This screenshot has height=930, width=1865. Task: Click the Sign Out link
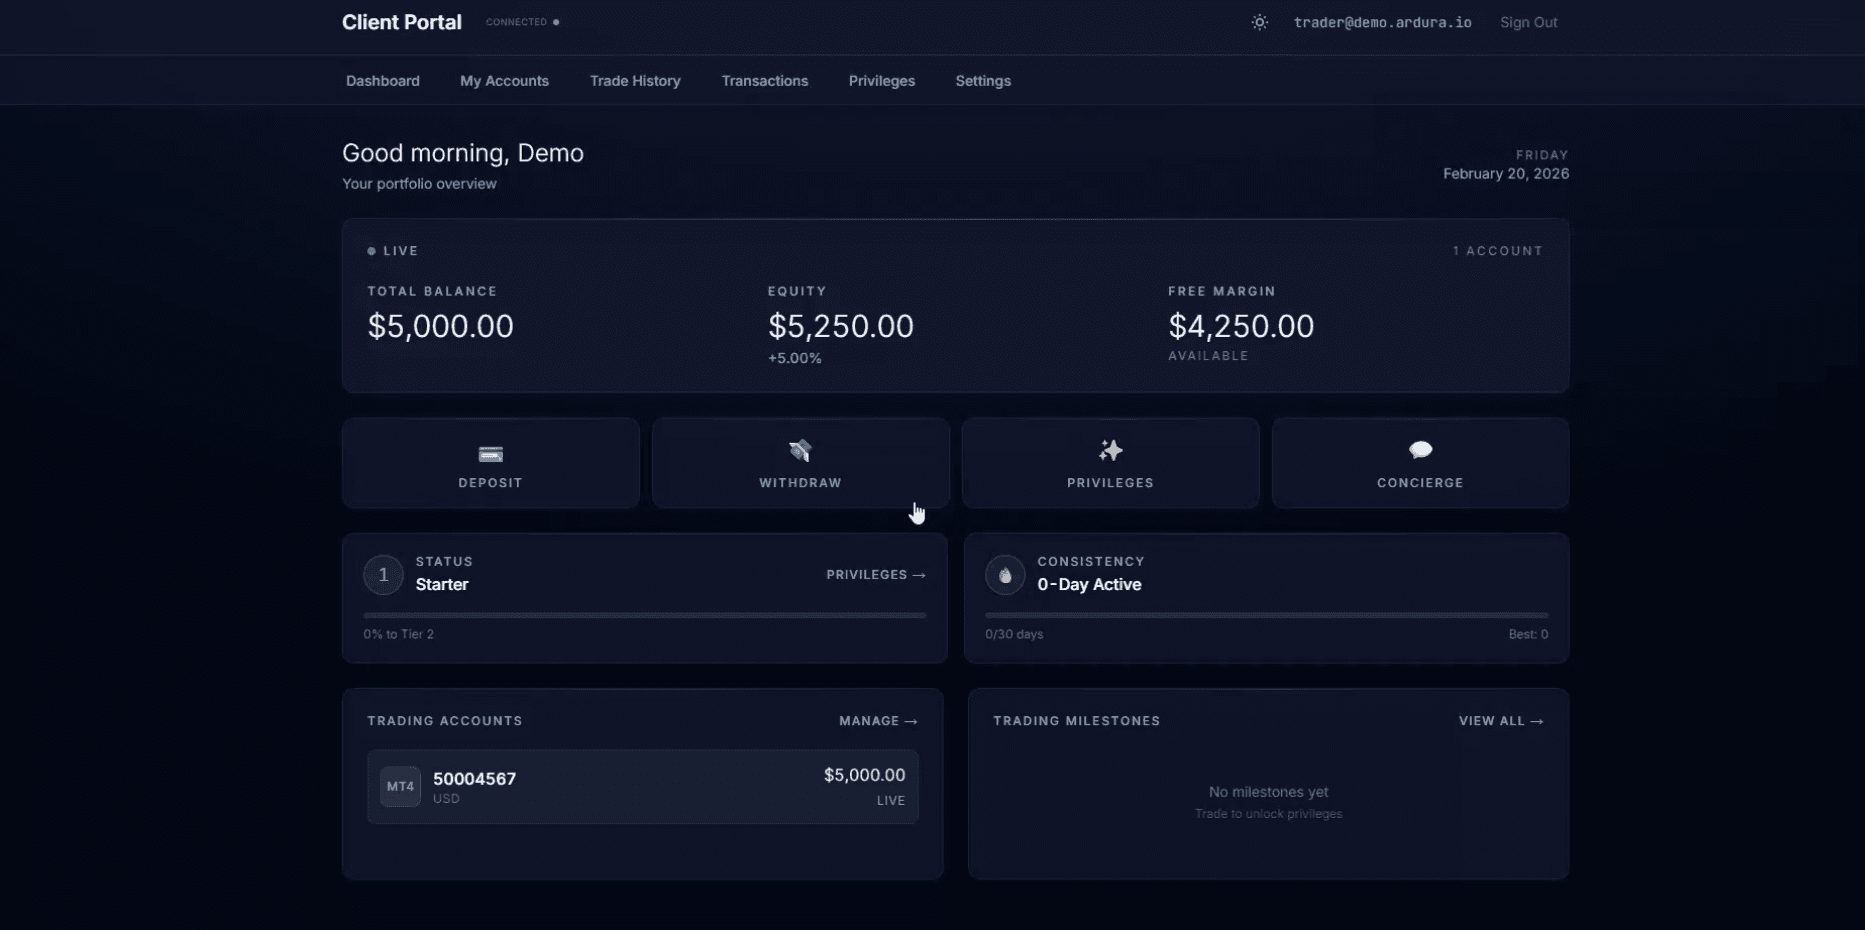[1529, 22]
